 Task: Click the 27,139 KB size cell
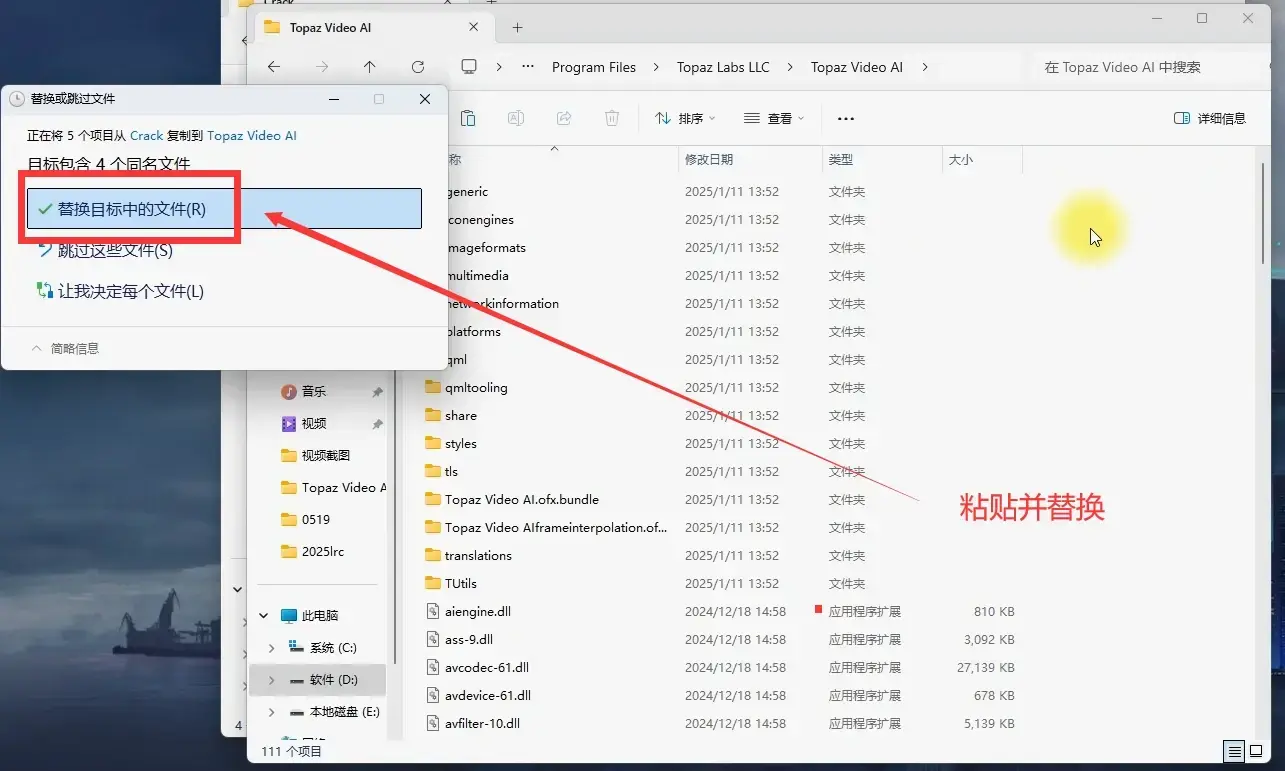pos(985,667)
